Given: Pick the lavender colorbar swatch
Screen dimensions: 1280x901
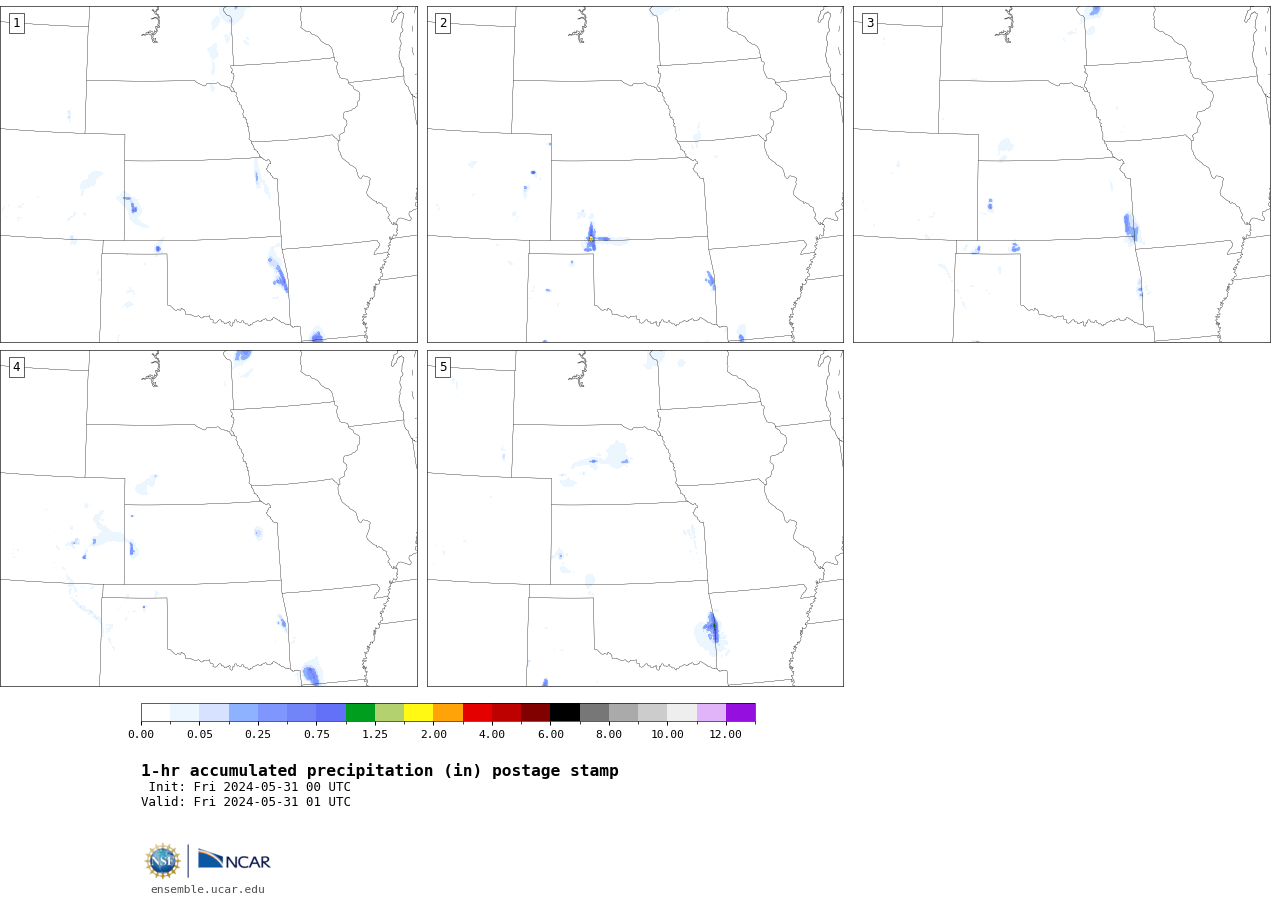Looking at the screenshot, I should point(711,713).
